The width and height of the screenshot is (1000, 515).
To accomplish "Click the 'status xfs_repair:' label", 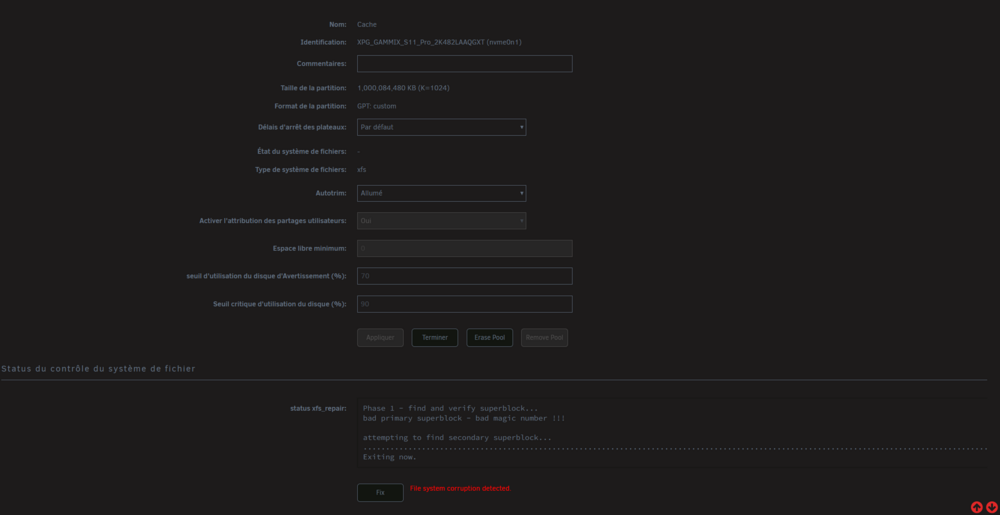I will click(x=318, y=409).
